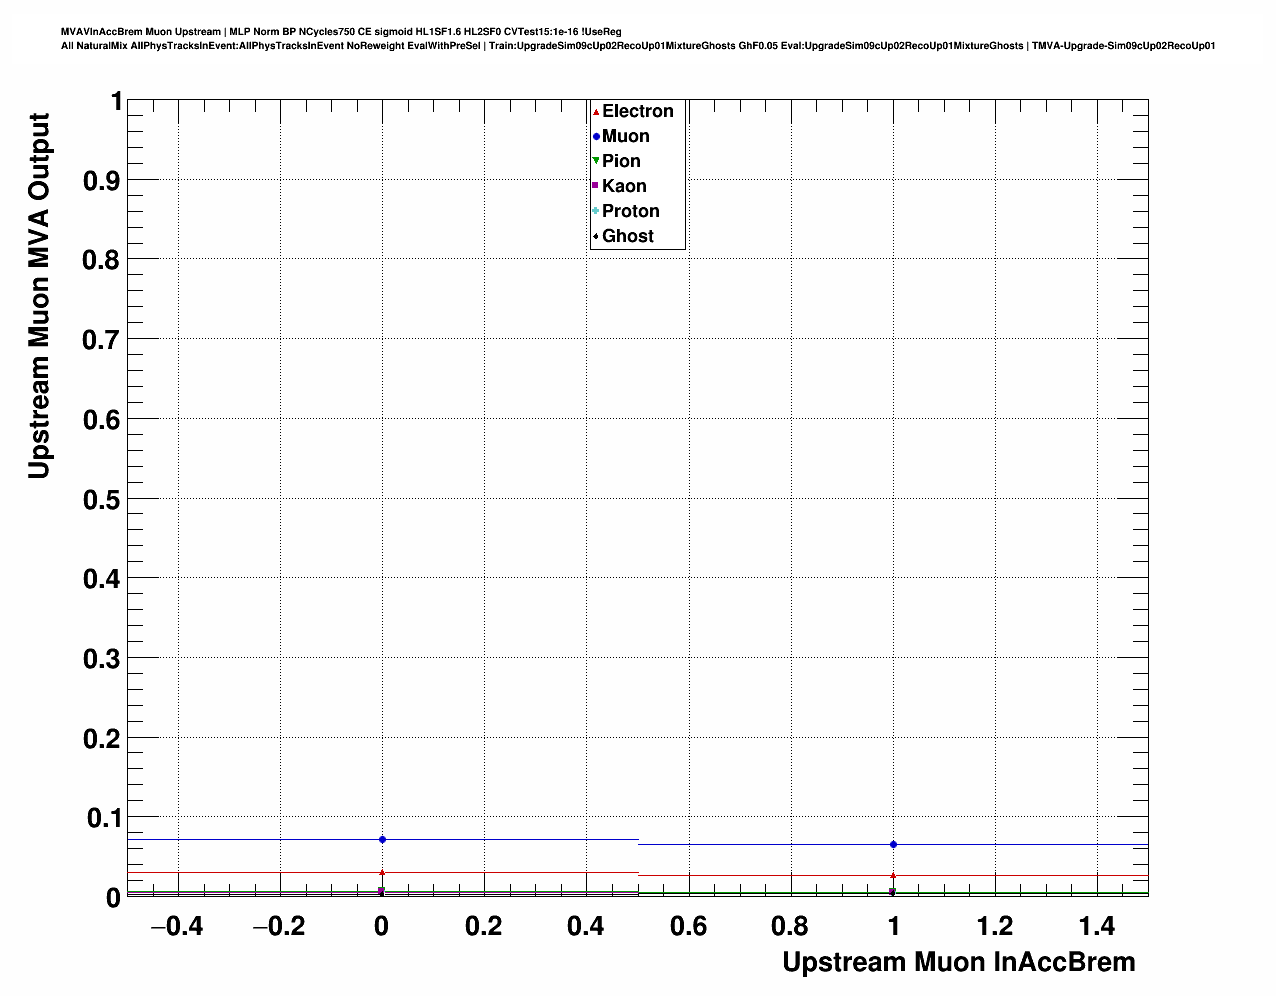Select the blue Muon data point at x=0
The height and width of the screenshot is (996, 1276).
[x=382, y=839]
